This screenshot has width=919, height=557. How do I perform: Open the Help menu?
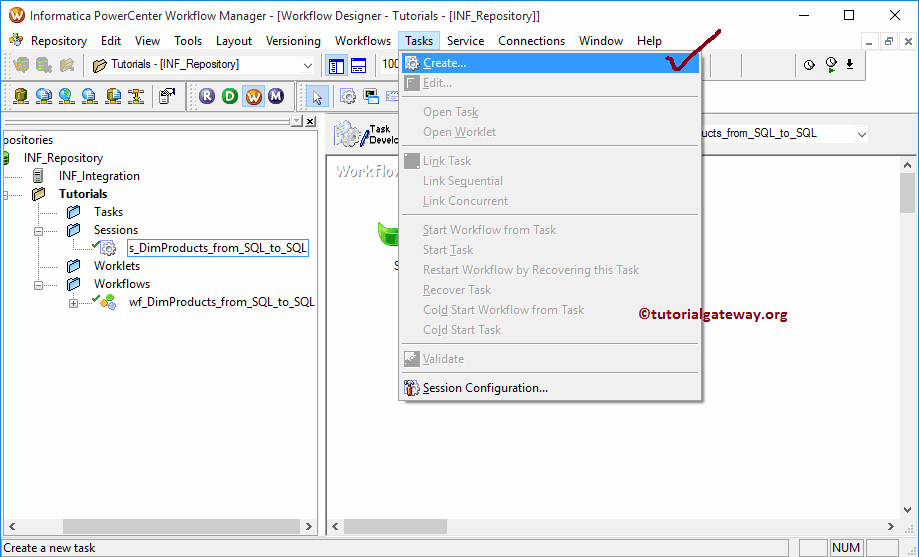point(649,41)
